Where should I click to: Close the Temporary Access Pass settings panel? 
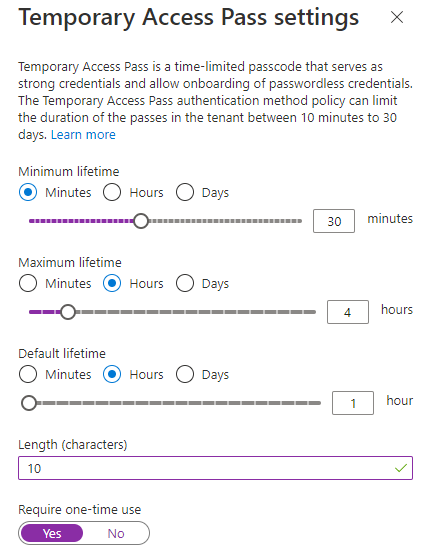(397, 17)
